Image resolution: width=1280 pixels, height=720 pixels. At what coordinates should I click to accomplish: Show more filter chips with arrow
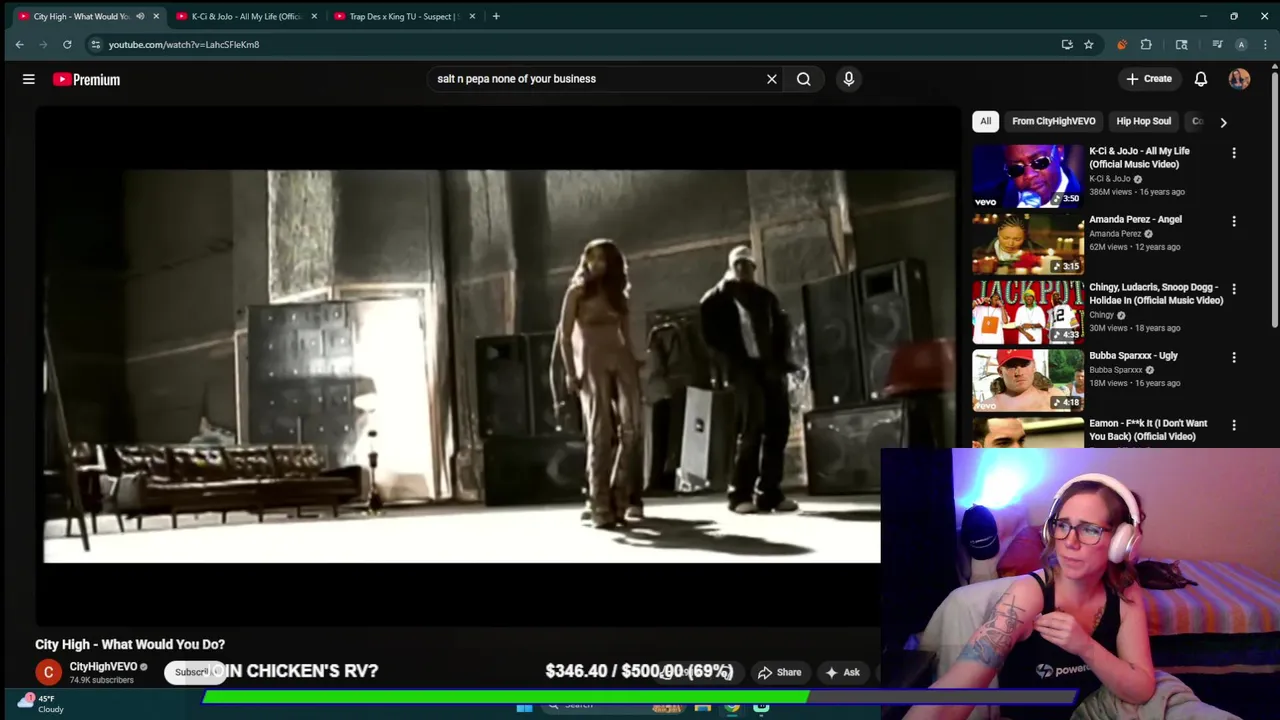pos(1223,122)
